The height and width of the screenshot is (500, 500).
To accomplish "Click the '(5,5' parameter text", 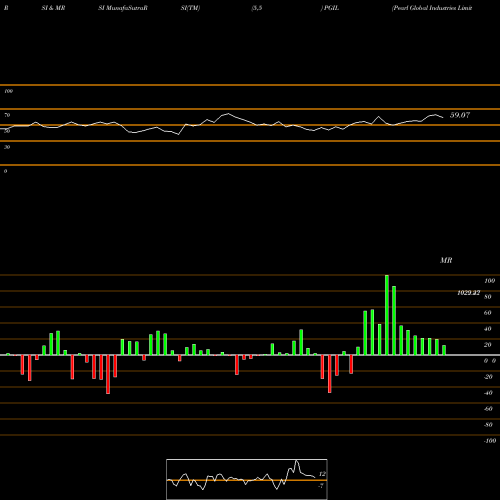I will coord(257,8).
